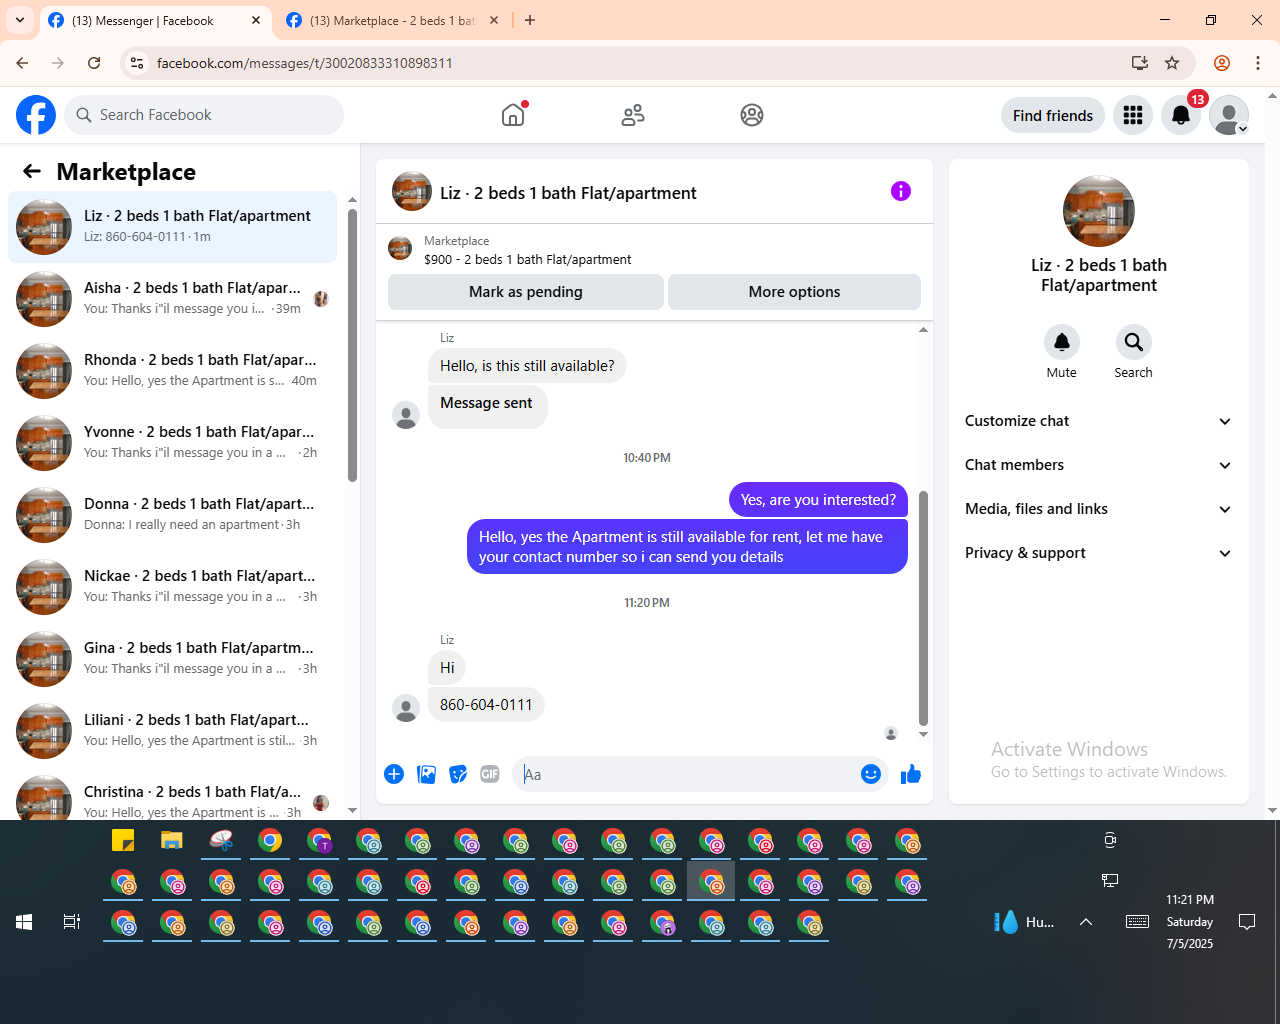This screenshot has height=1024, width=1280.
Task: Open Sticky Notes from taskbar
Action: [x=123, y=840]
